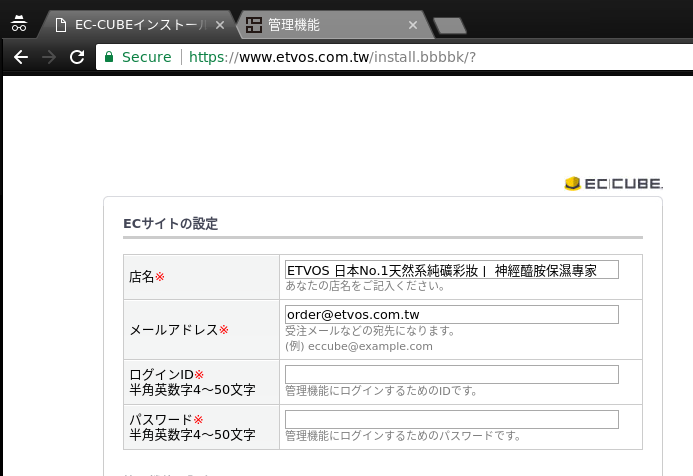The width and height of the screenshot is (693, 476).
Task: Click the ECサイトの設定 heading
Action: click(x=171, y=223)
